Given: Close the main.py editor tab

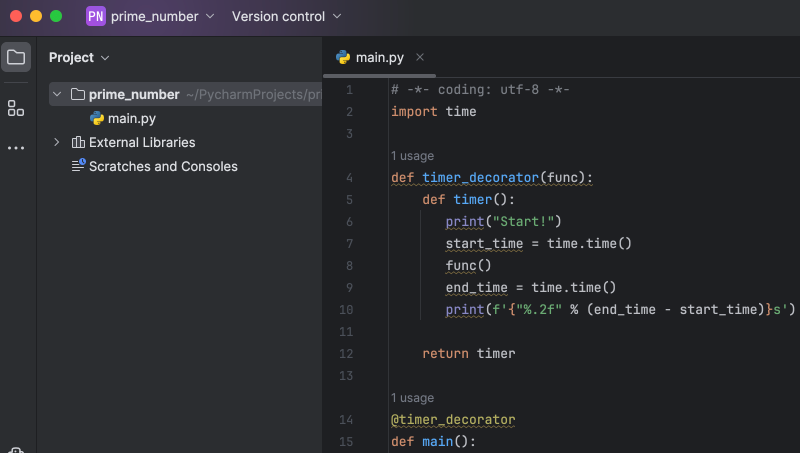Looking at the screenshot, I should (420, 57).
